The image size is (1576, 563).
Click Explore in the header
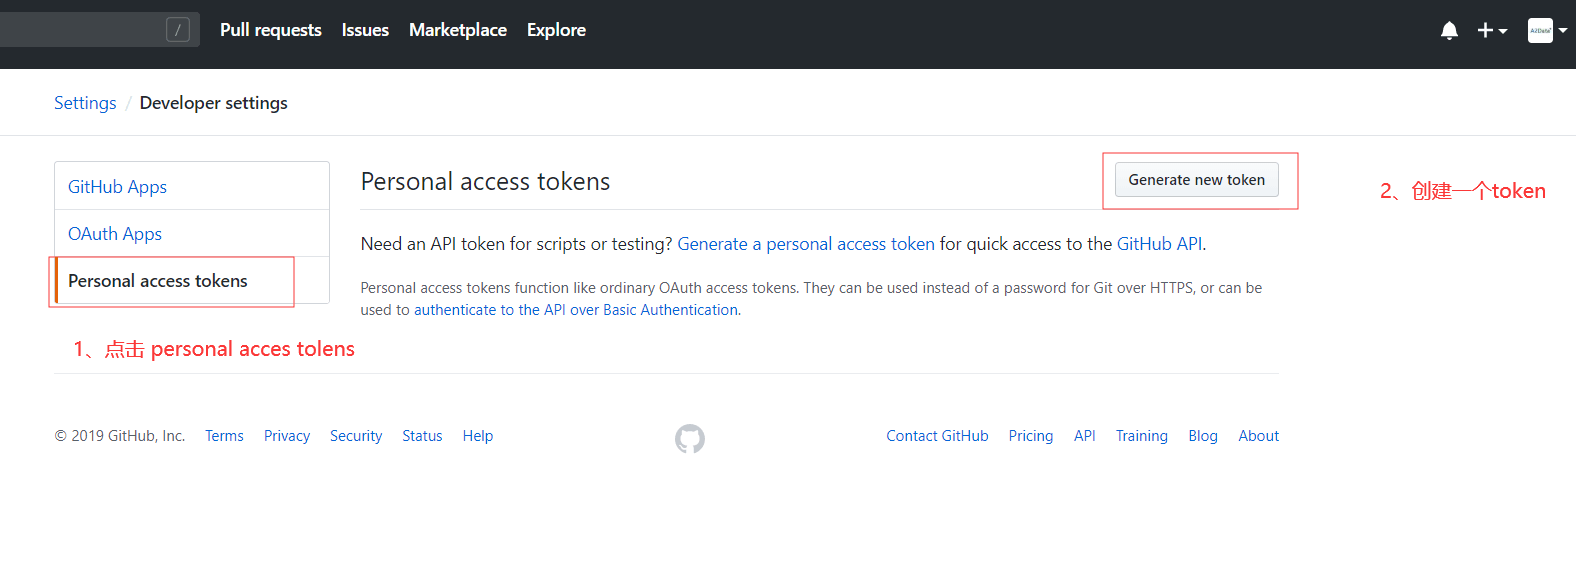556,30
